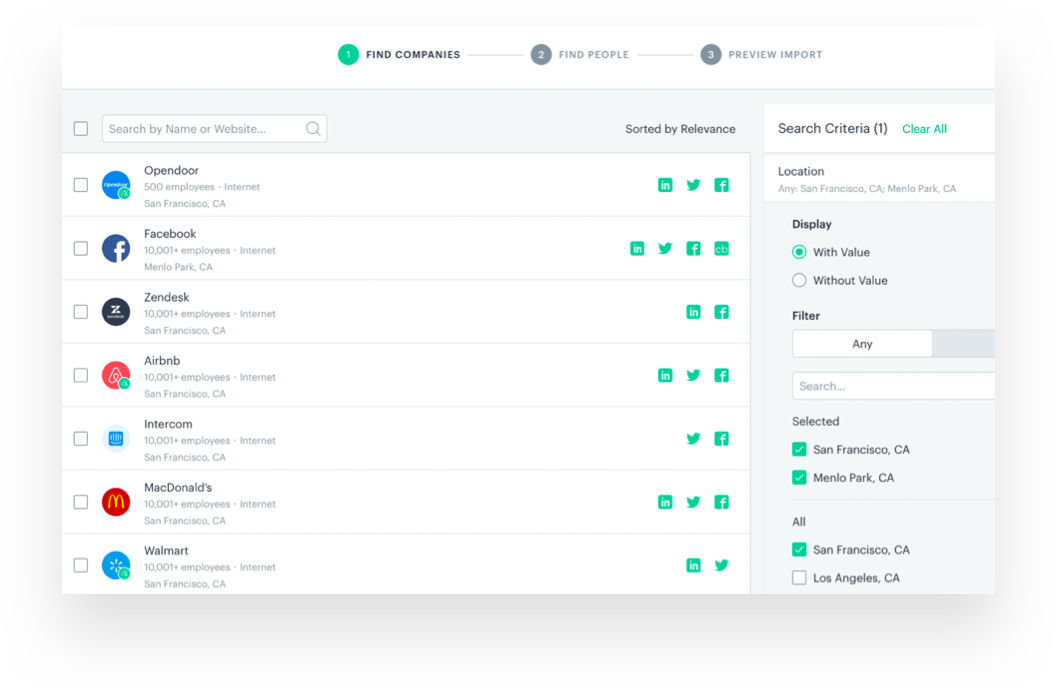The width and height of the screenshot is (1056, 692).
Task: Select the checkbox next to Facebook
Action: [80, 248]
